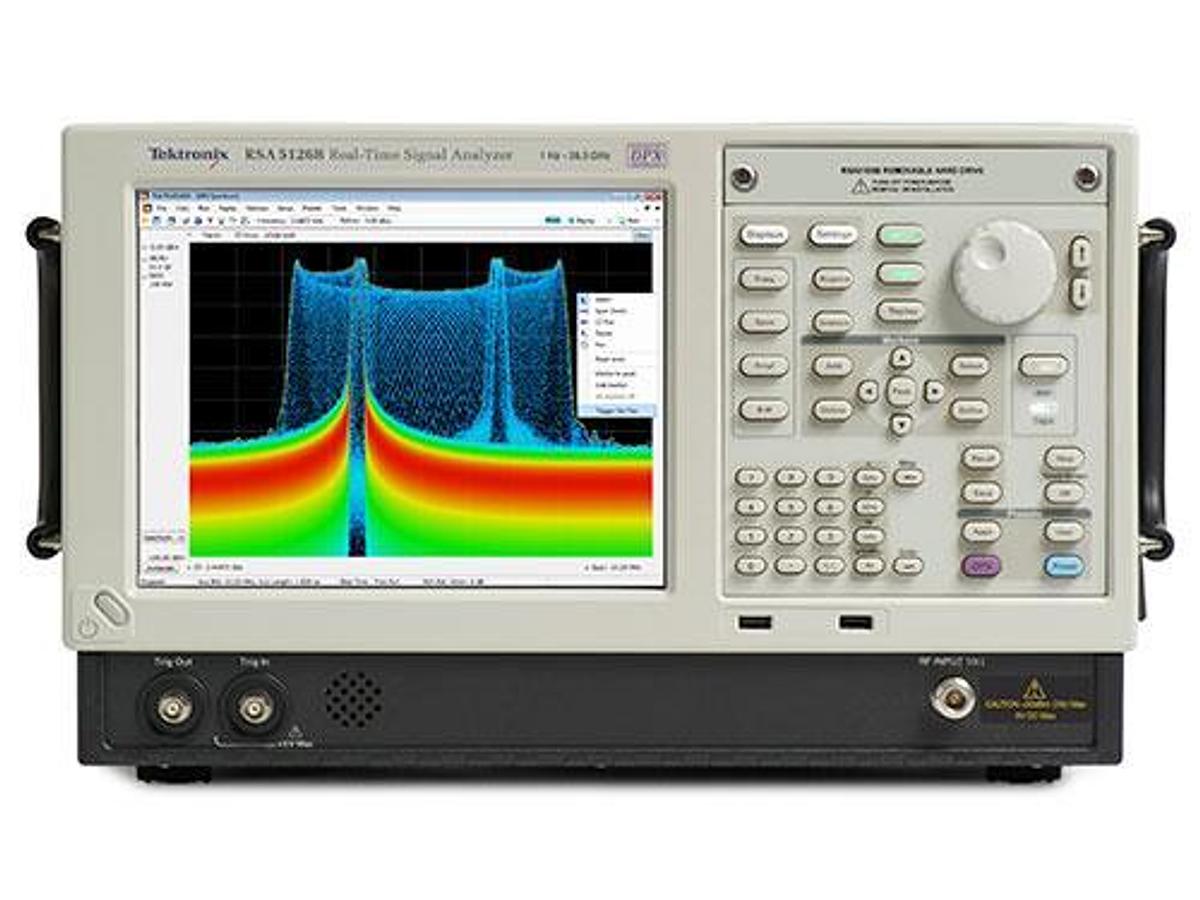Choose Marker to peak in the context menu
This screenshot has height=900, width=1200.
coord(616,374)
